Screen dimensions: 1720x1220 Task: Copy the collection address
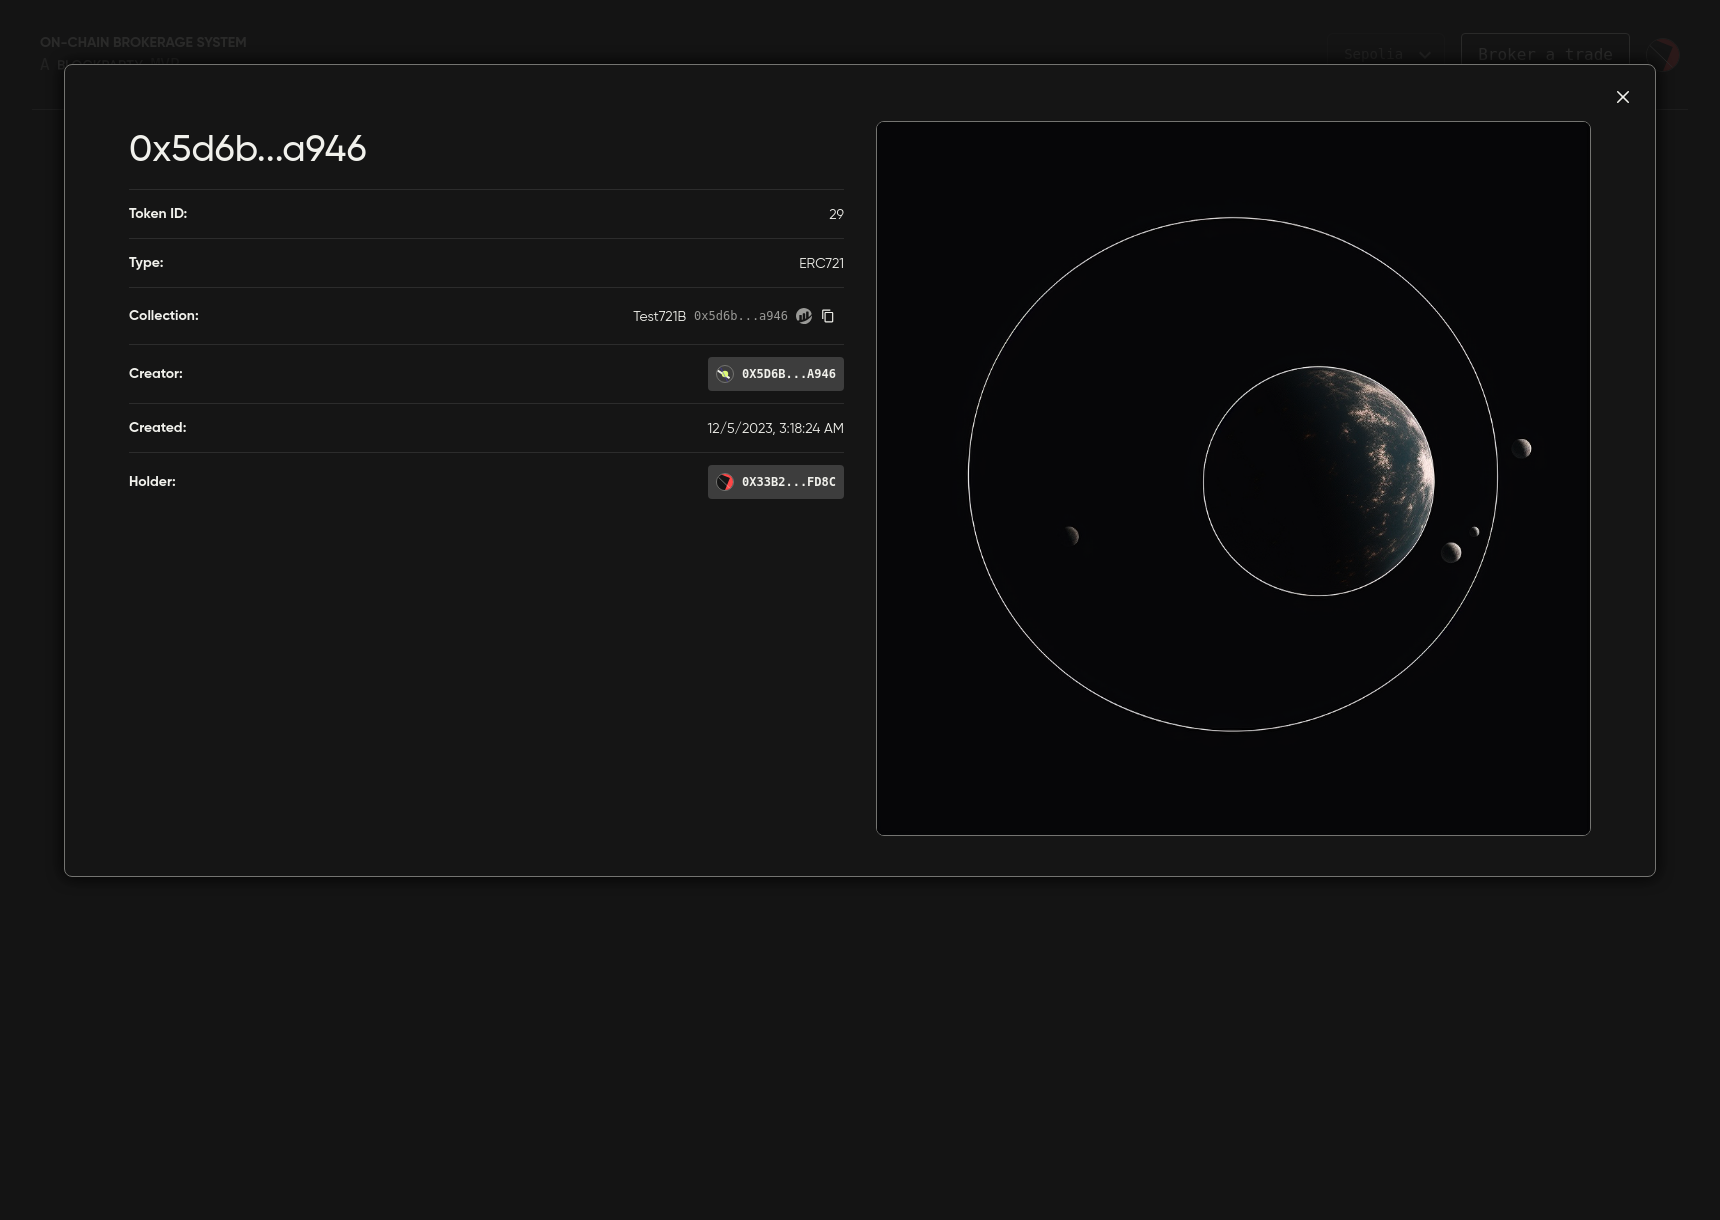(x=828, y=316)
